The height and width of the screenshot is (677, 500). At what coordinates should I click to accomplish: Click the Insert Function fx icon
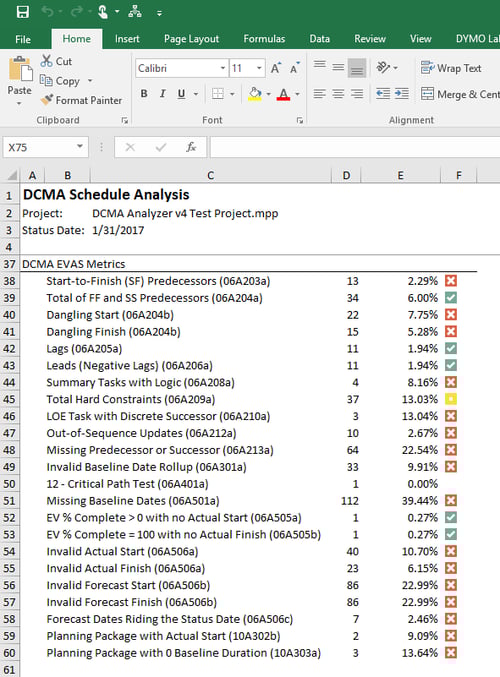(x=191, y=147)
